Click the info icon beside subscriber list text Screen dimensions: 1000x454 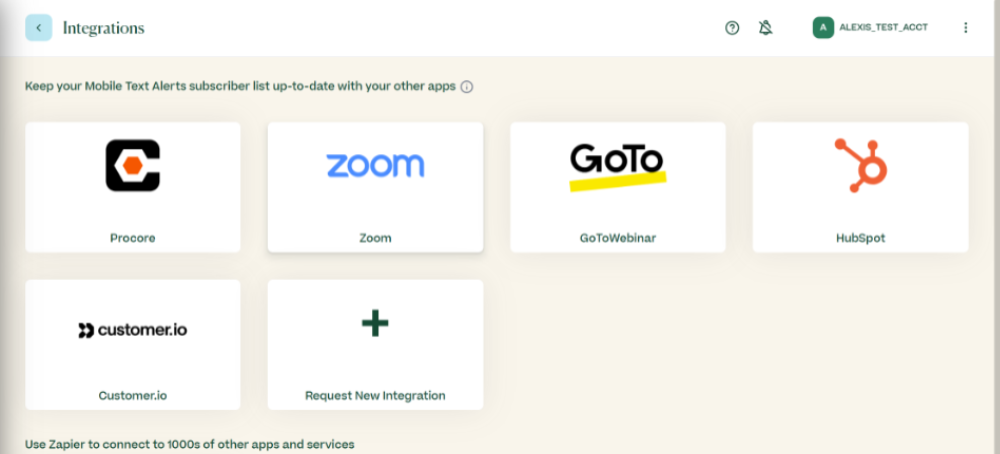(x=467, y=87)
